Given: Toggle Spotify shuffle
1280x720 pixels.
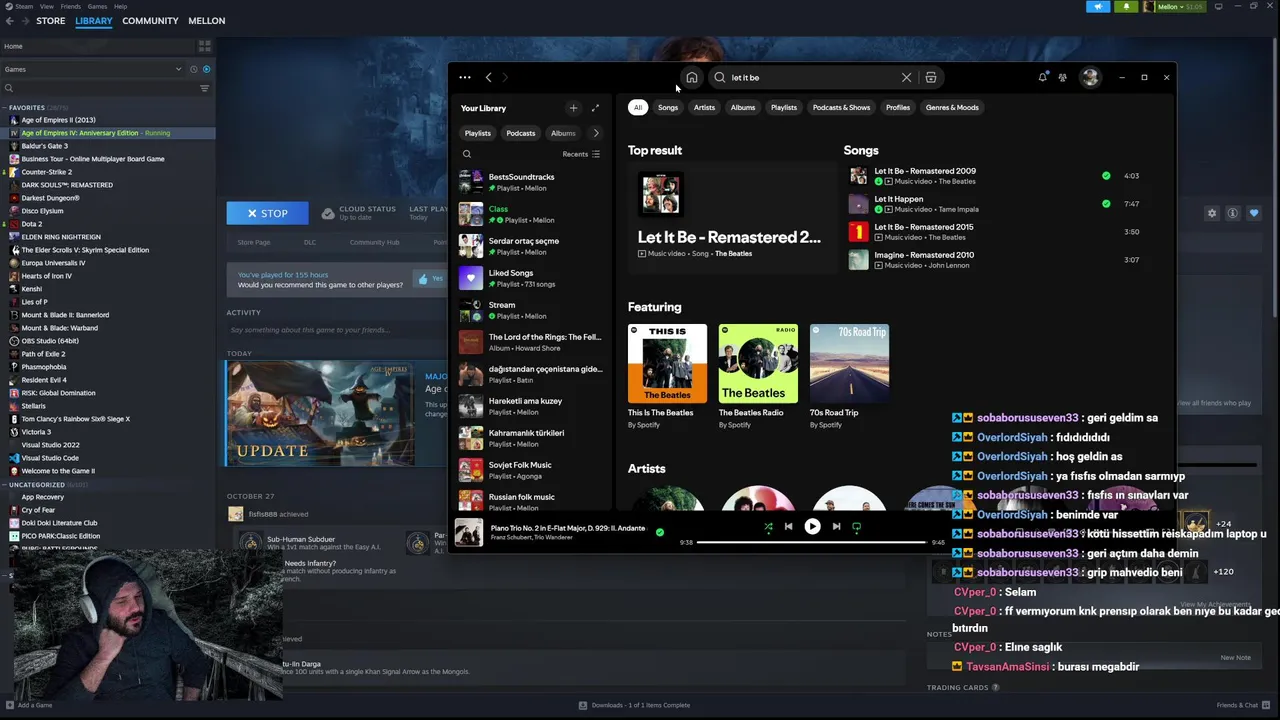Looking at the screenshot, I should pyautogui.click(x=768, y=527).
